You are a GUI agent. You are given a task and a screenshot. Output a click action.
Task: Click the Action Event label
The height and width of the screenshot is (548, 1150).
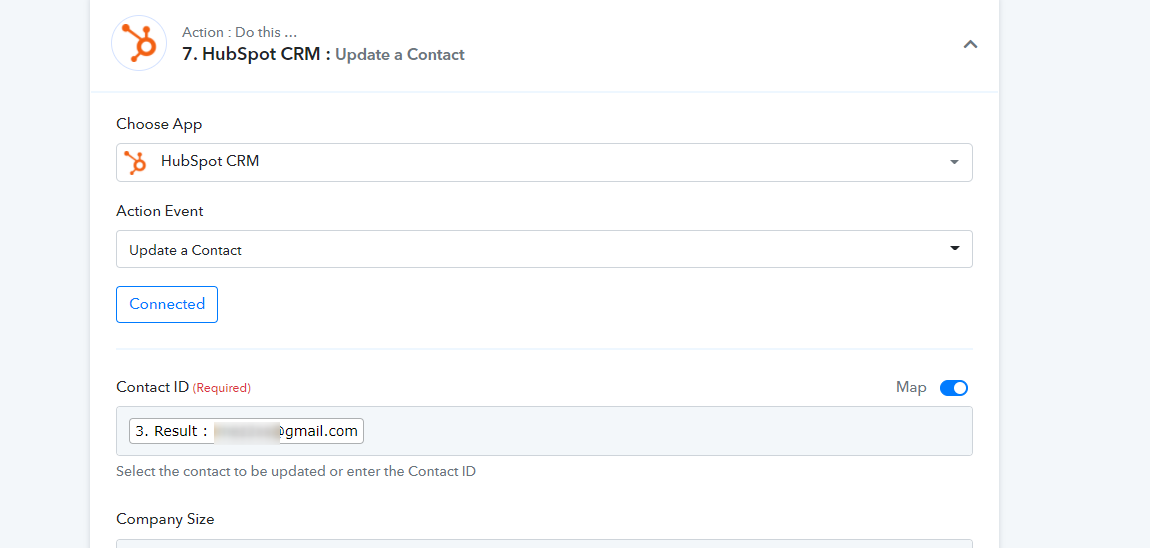coord(160,211)
